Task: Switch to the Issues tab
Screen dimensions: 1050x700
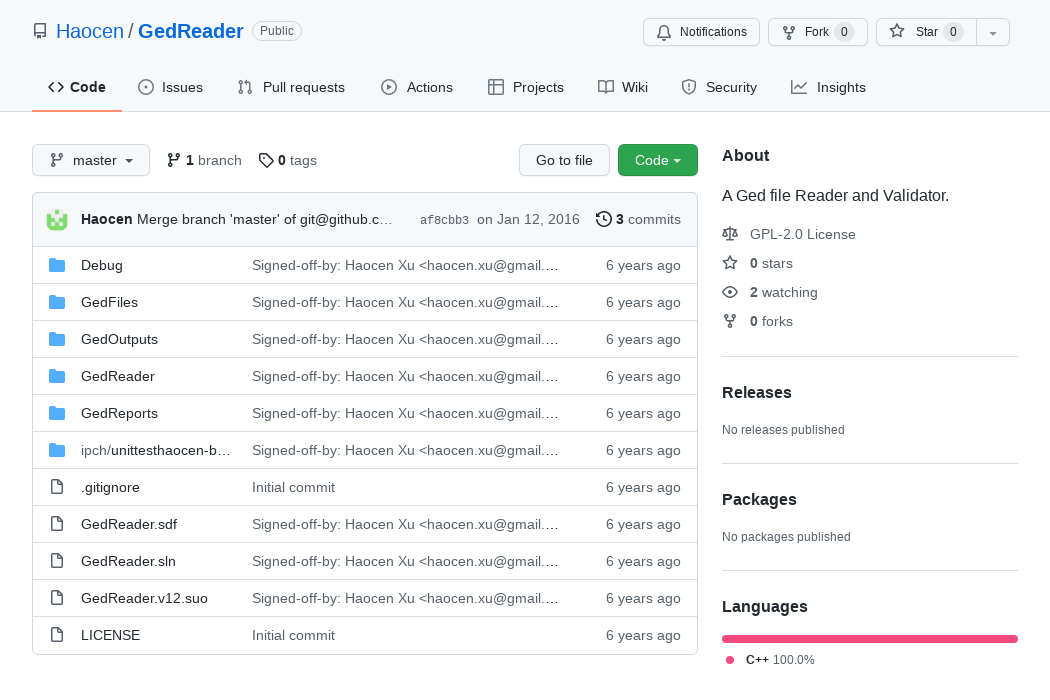Action: tap(170, 87)
